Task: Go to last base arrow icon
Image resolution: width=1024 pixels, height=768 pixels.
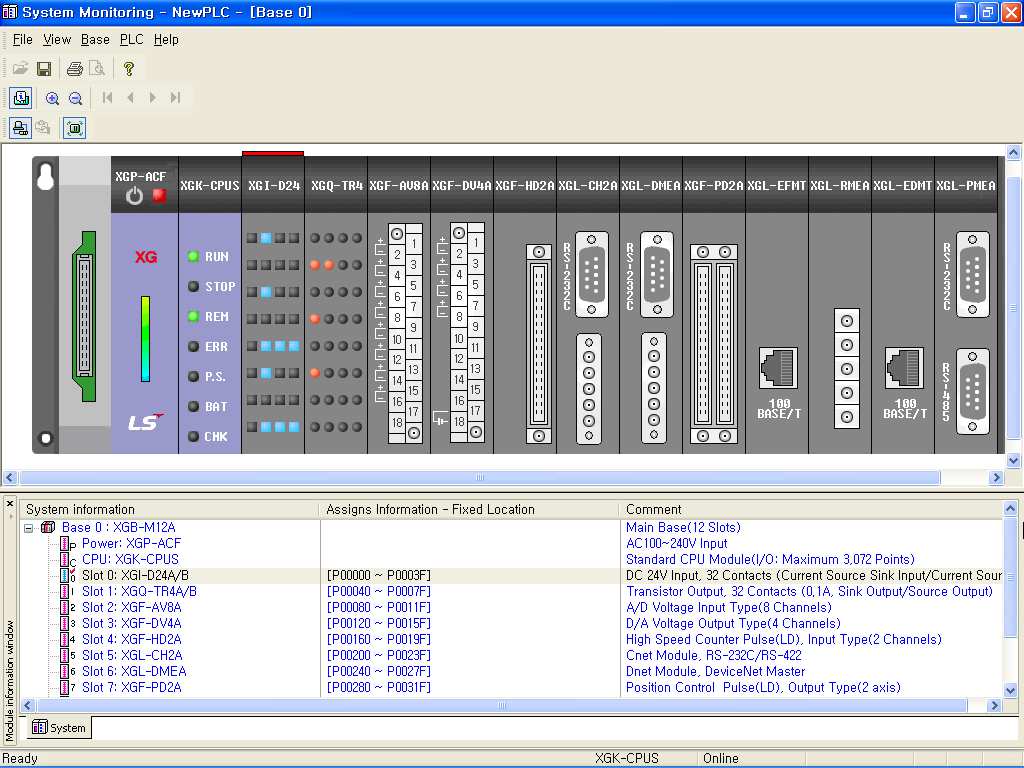Action: (x=175, y=98)
